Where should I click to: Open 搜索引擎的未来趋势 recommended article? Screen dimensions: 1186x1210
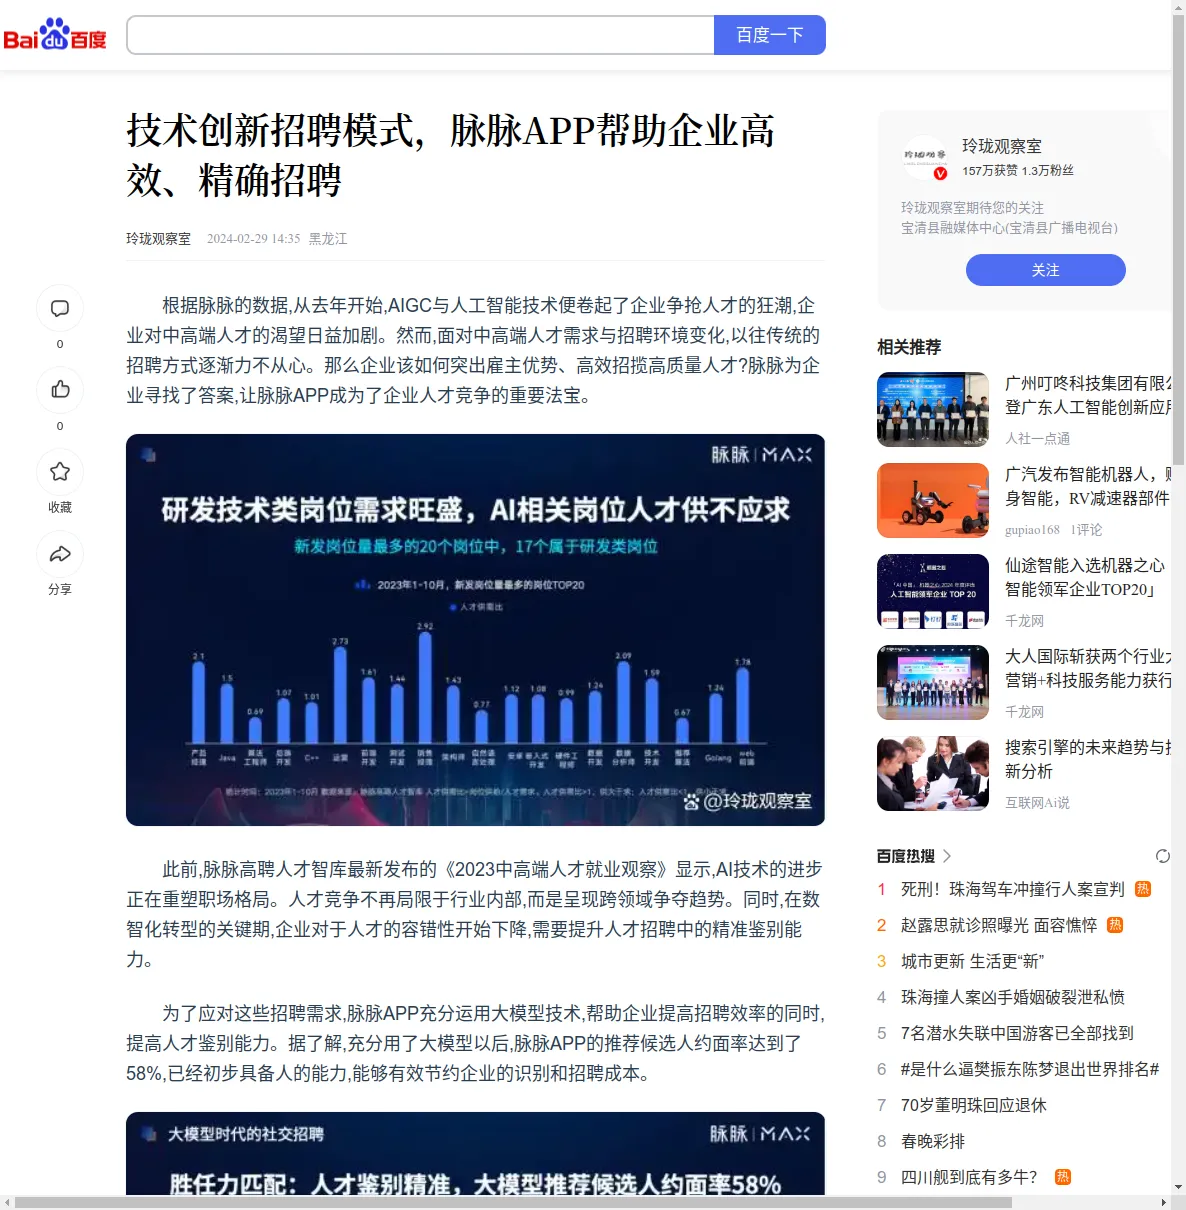(x=1088, y=759)
